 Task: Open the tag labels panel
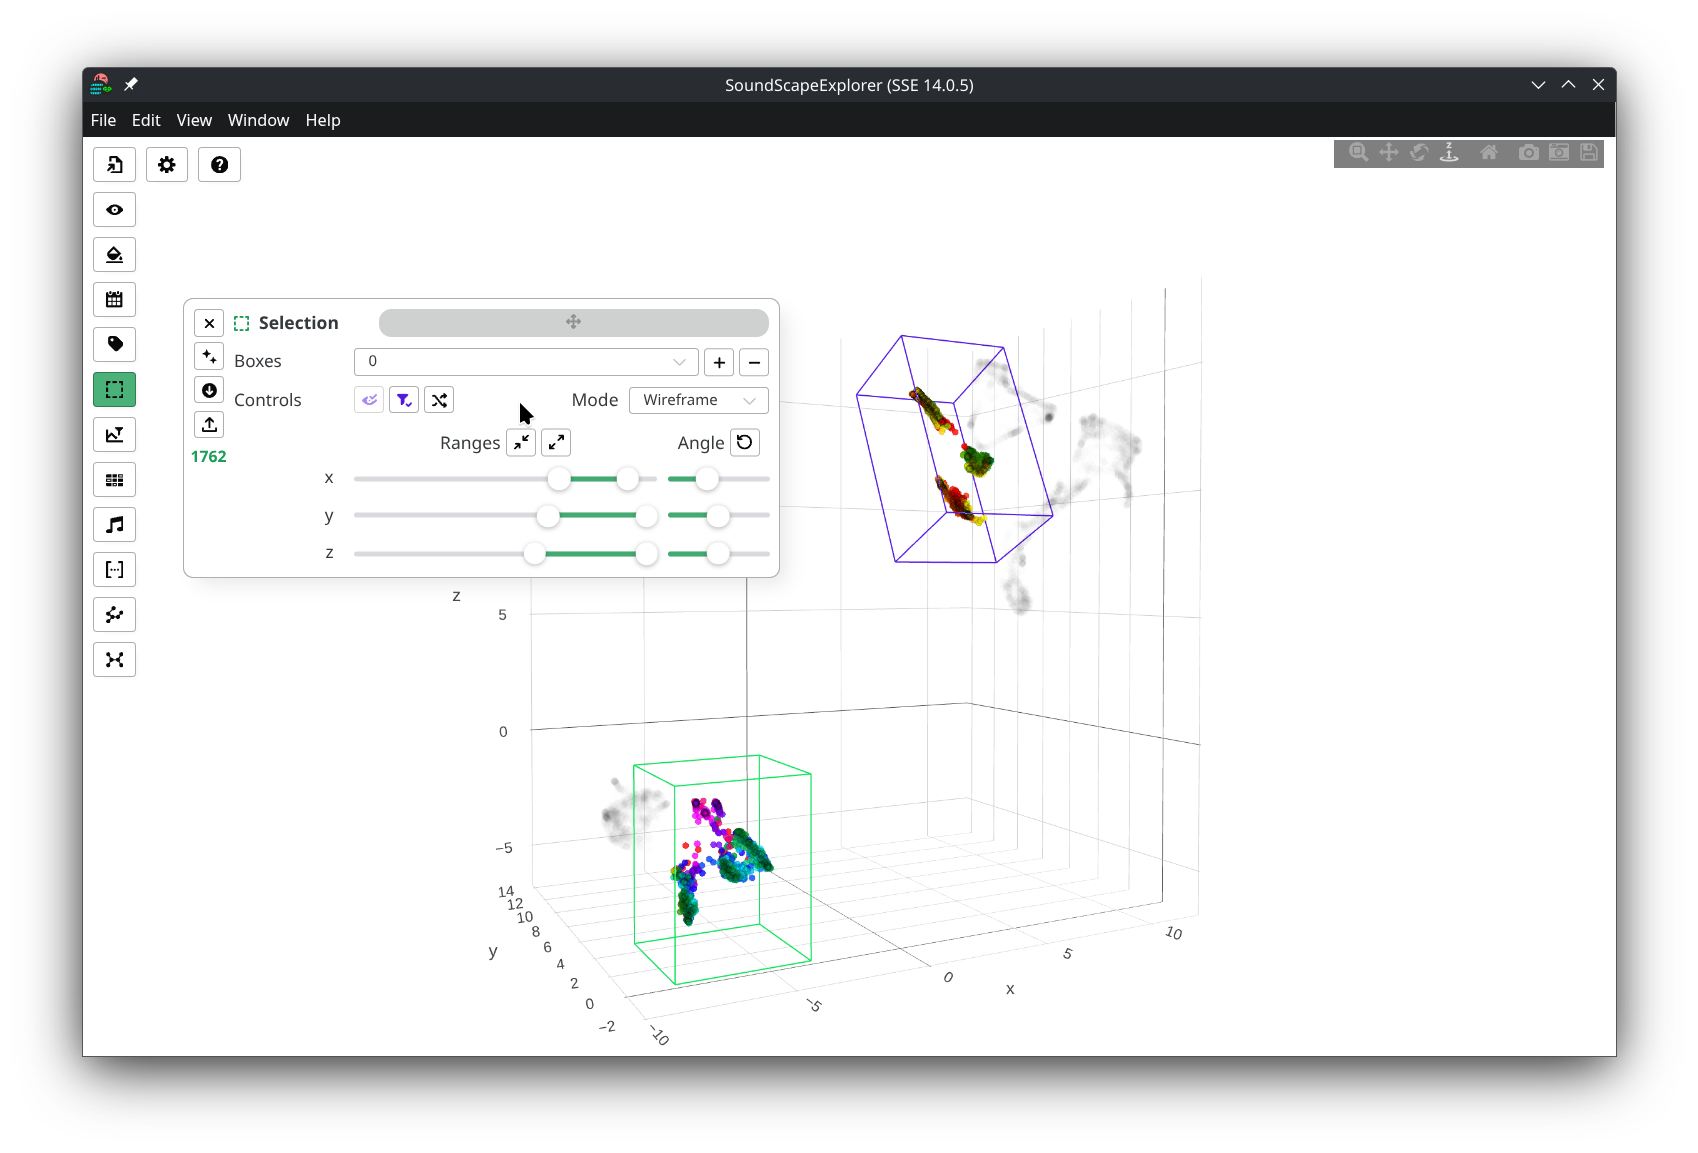(x=115, y=345)
